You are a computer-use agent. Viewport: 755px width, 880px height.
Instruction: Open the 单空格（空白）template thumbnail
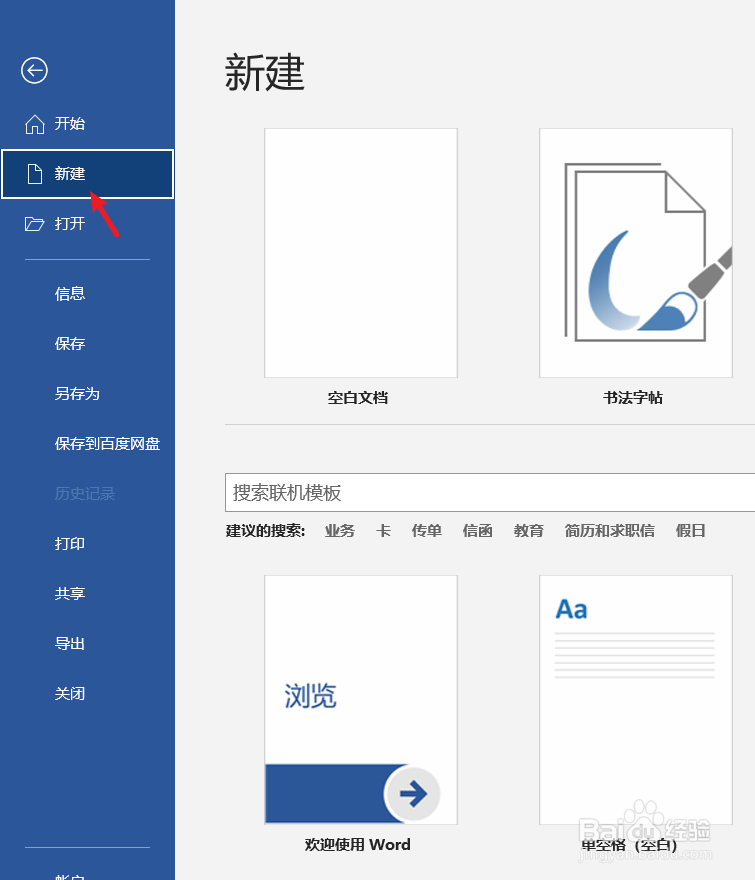(636, 700)
